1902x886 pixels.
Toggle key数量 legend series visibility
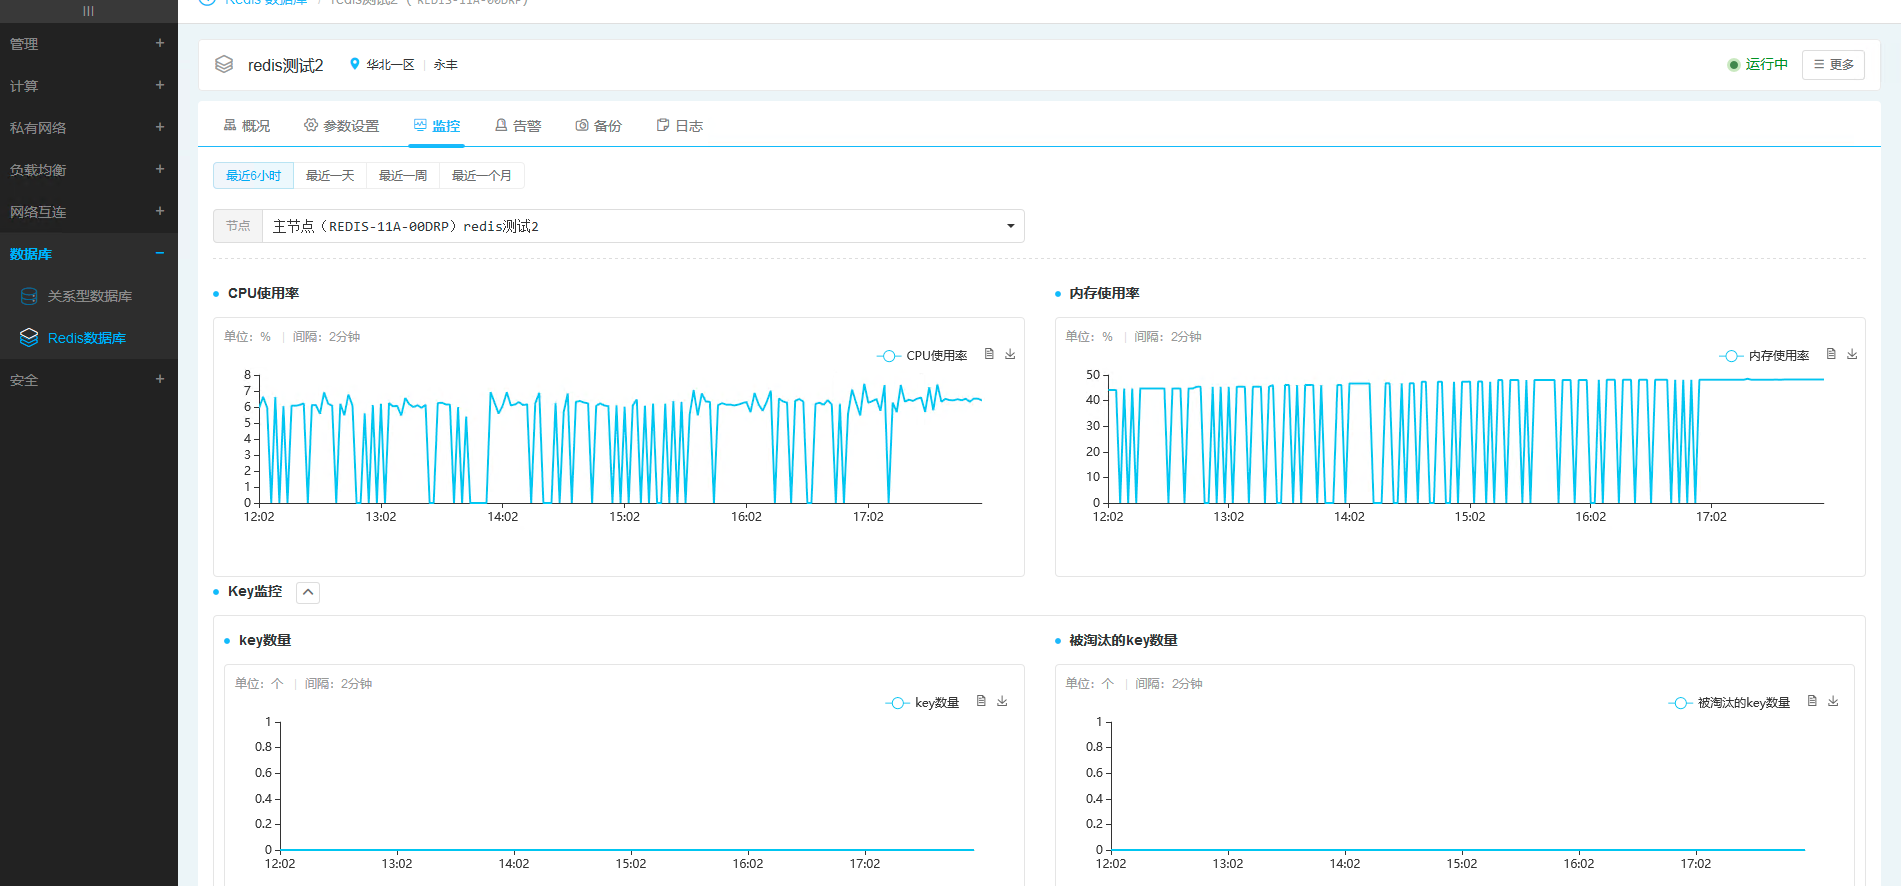922,703
